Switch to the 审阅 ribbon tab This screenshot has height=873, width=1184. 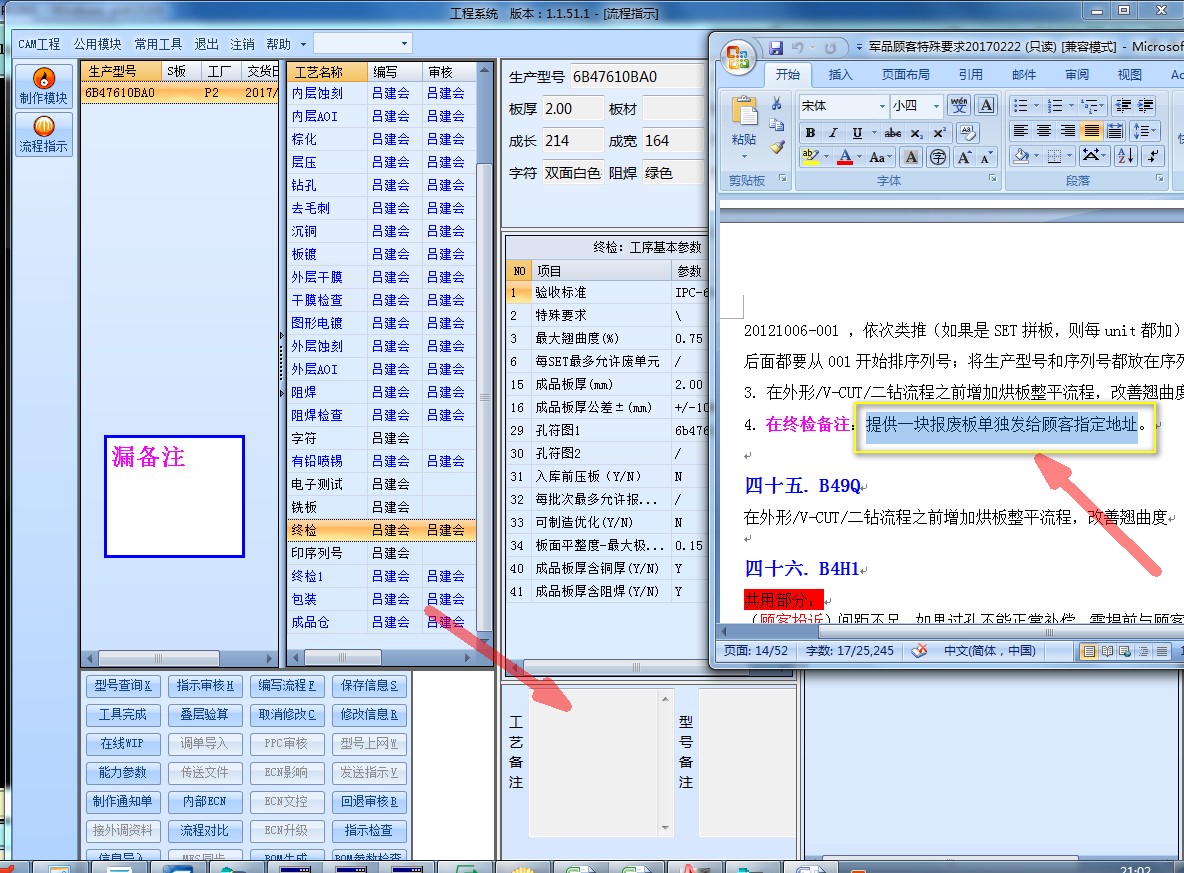pos(1077,74)
